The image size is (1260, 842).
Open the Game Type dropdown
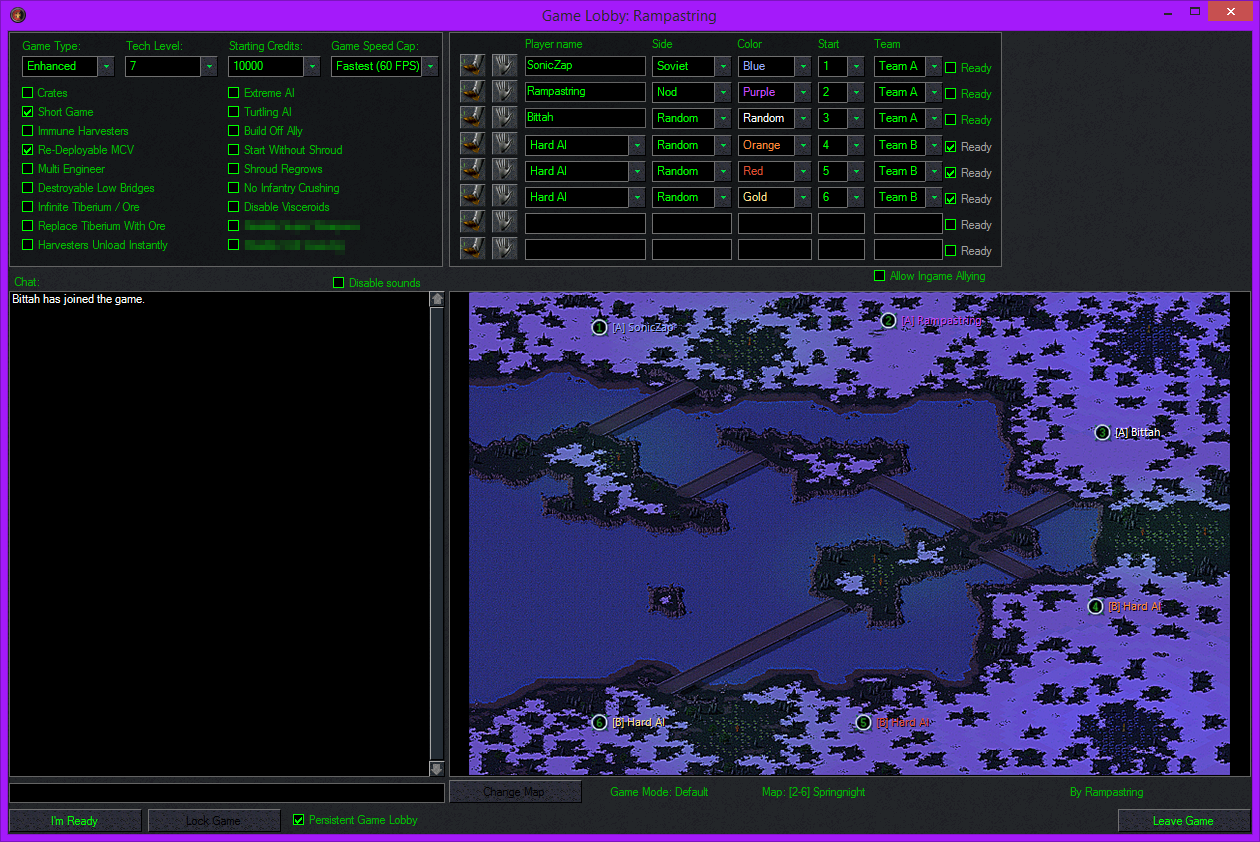pyautogui.click(x=68, y=66)
